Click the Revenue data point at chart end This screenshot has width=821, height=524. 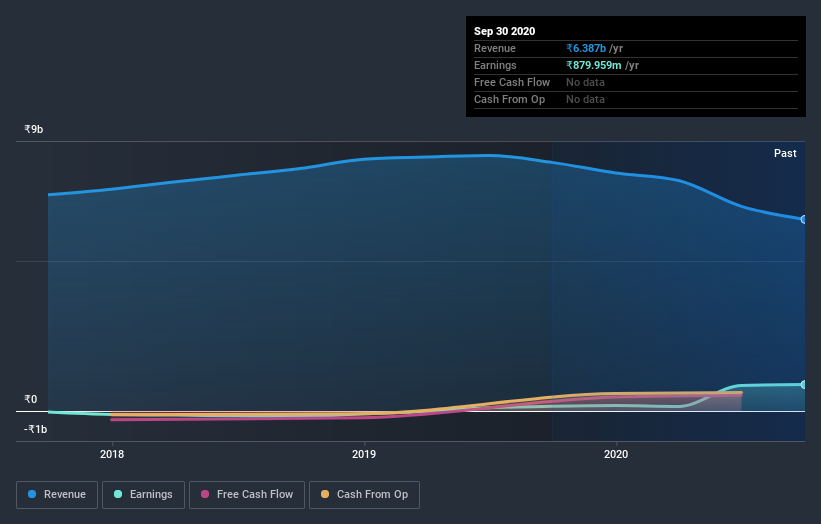(804, 219)
